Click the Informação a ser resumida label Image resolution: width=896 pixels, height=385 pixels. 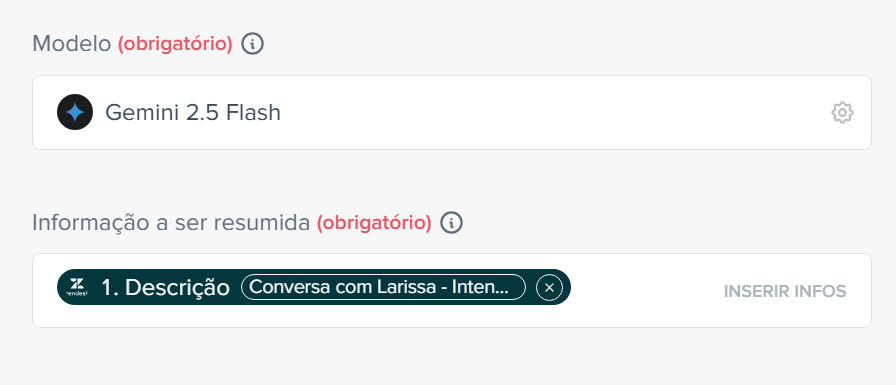[x=171, y=223]
